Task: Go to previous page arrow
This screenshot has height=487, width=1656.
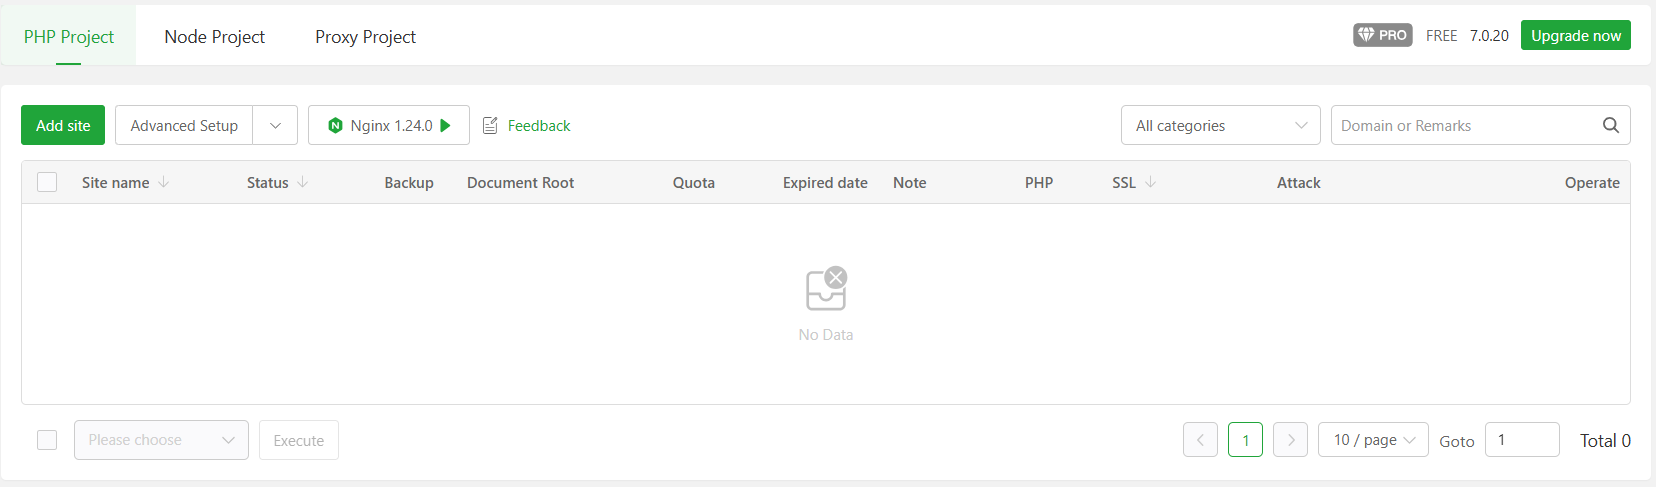Action: pos(1200,440)
